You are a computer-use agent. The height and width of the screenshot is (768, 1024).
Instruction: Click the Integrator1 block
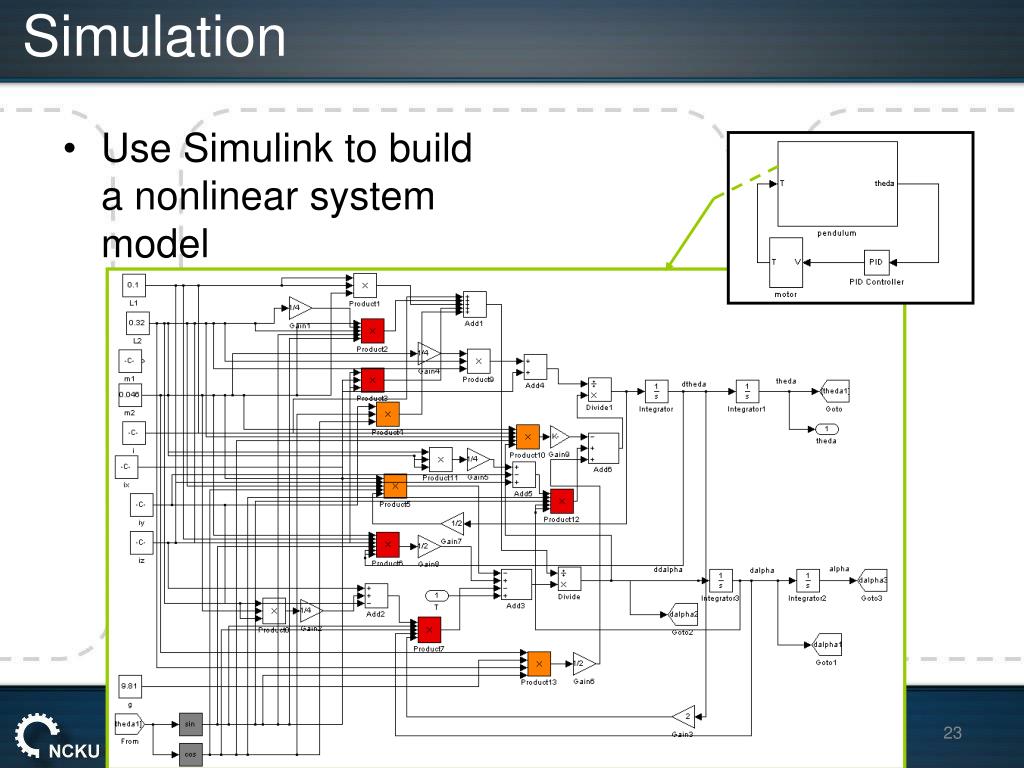[747, 392]
